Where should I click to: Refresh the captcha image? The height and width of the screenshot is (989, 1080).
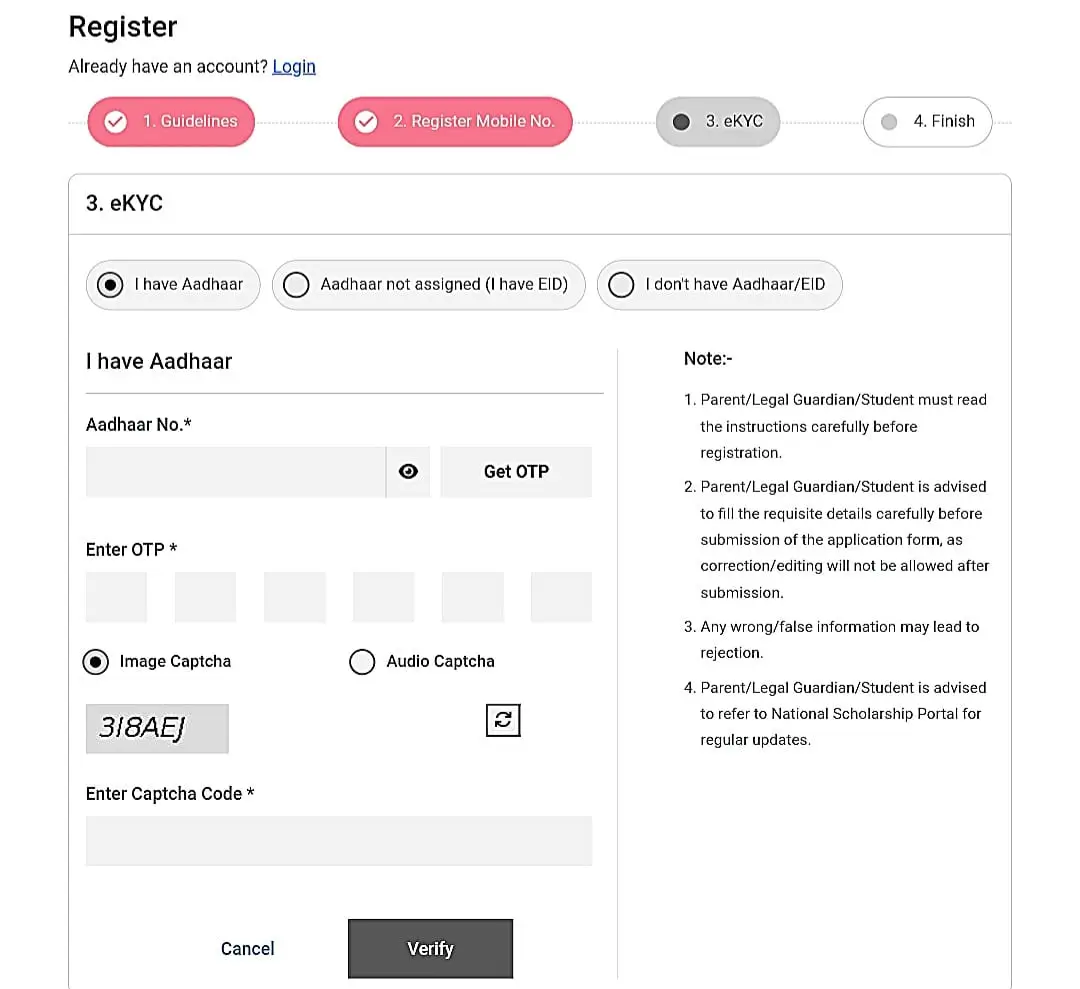point(503,720)
